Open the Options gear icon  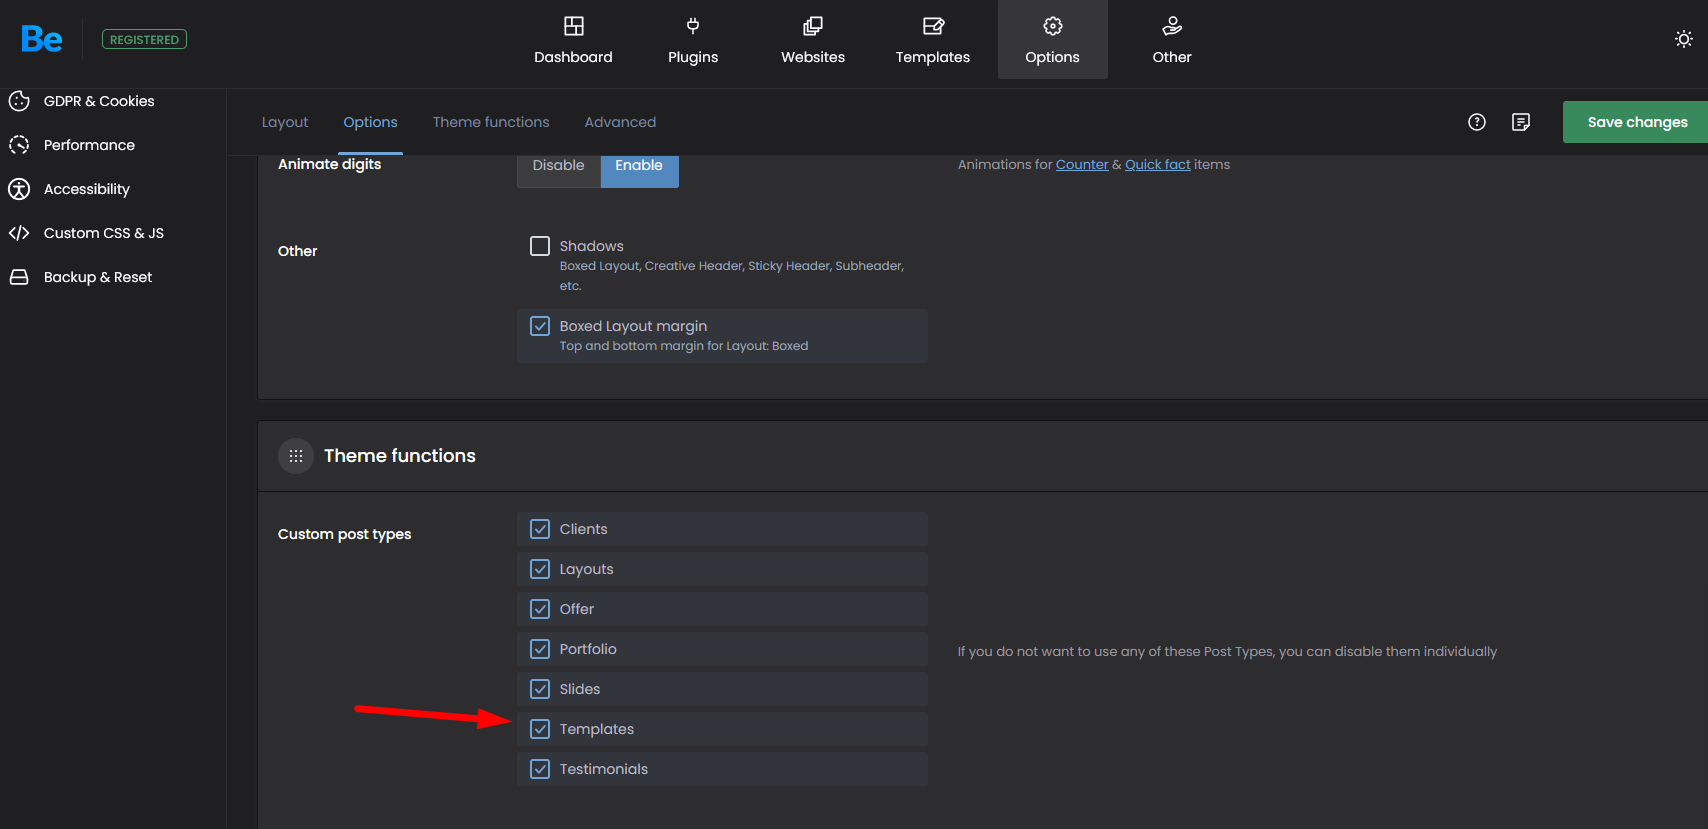click(1053, 26)
